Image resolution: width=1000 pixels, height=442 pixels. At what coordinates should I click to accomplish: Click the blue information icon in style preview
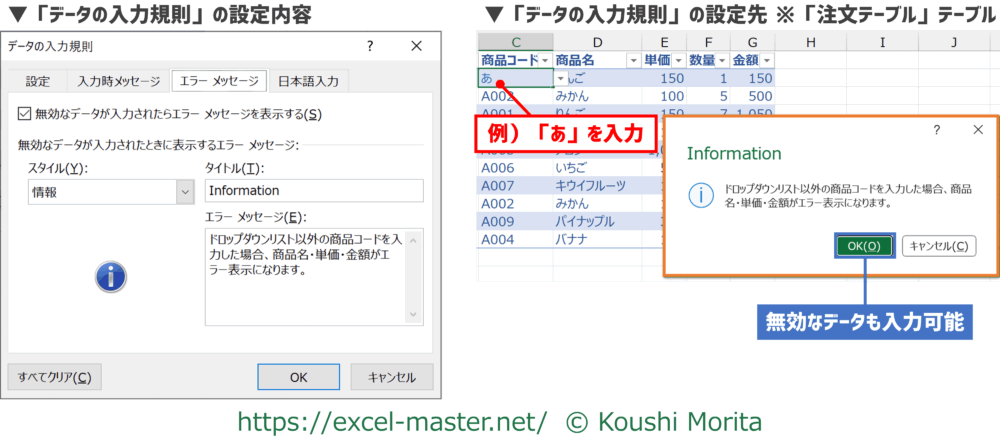[109, 277]
